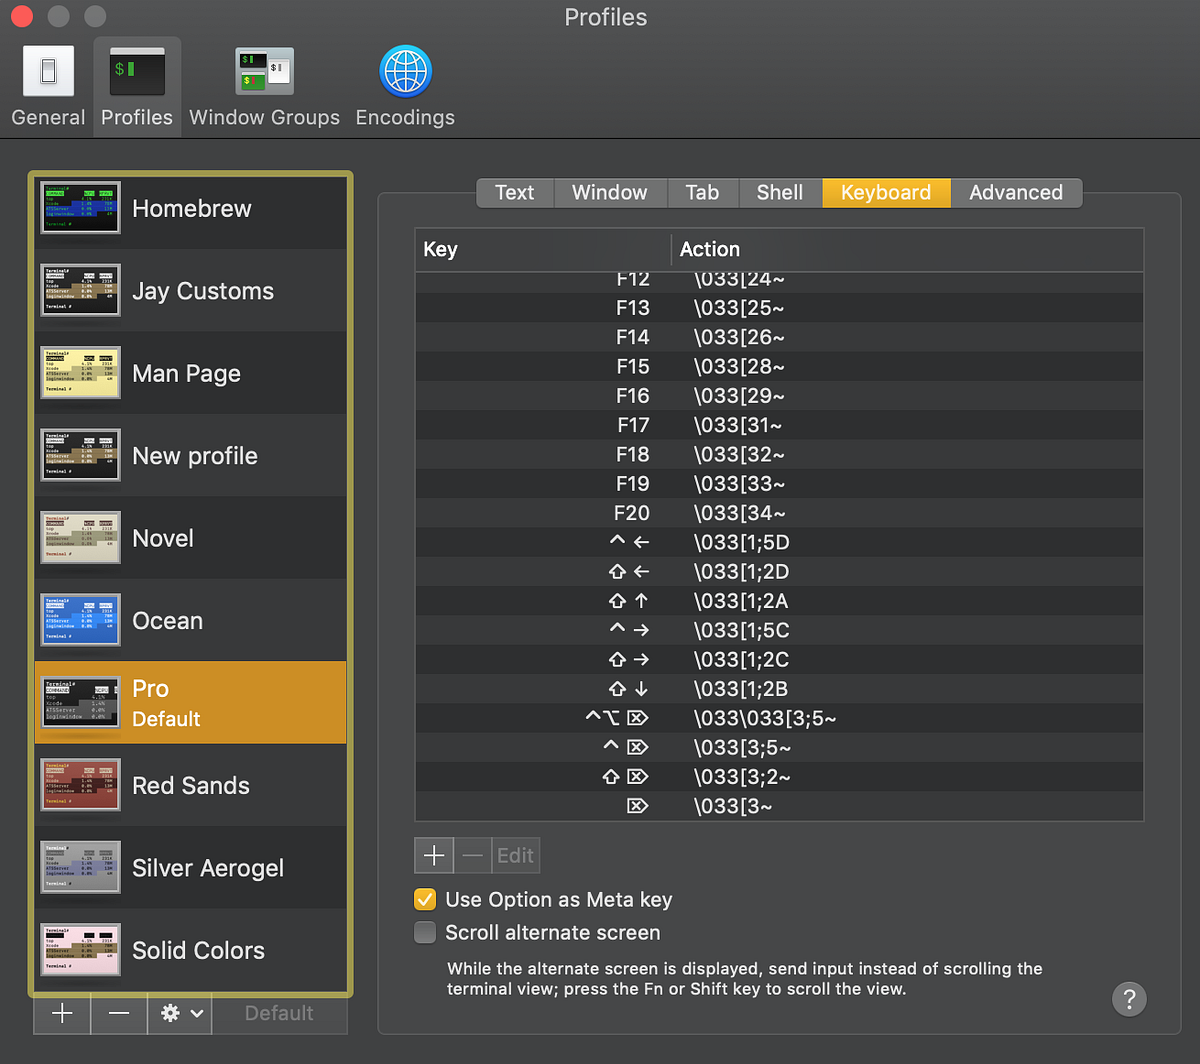The height and width of the screenshot is (1064, 1200).
Task: Disable Use Option as Meta key
Action: pyautogui.click(x=425, y=899)
